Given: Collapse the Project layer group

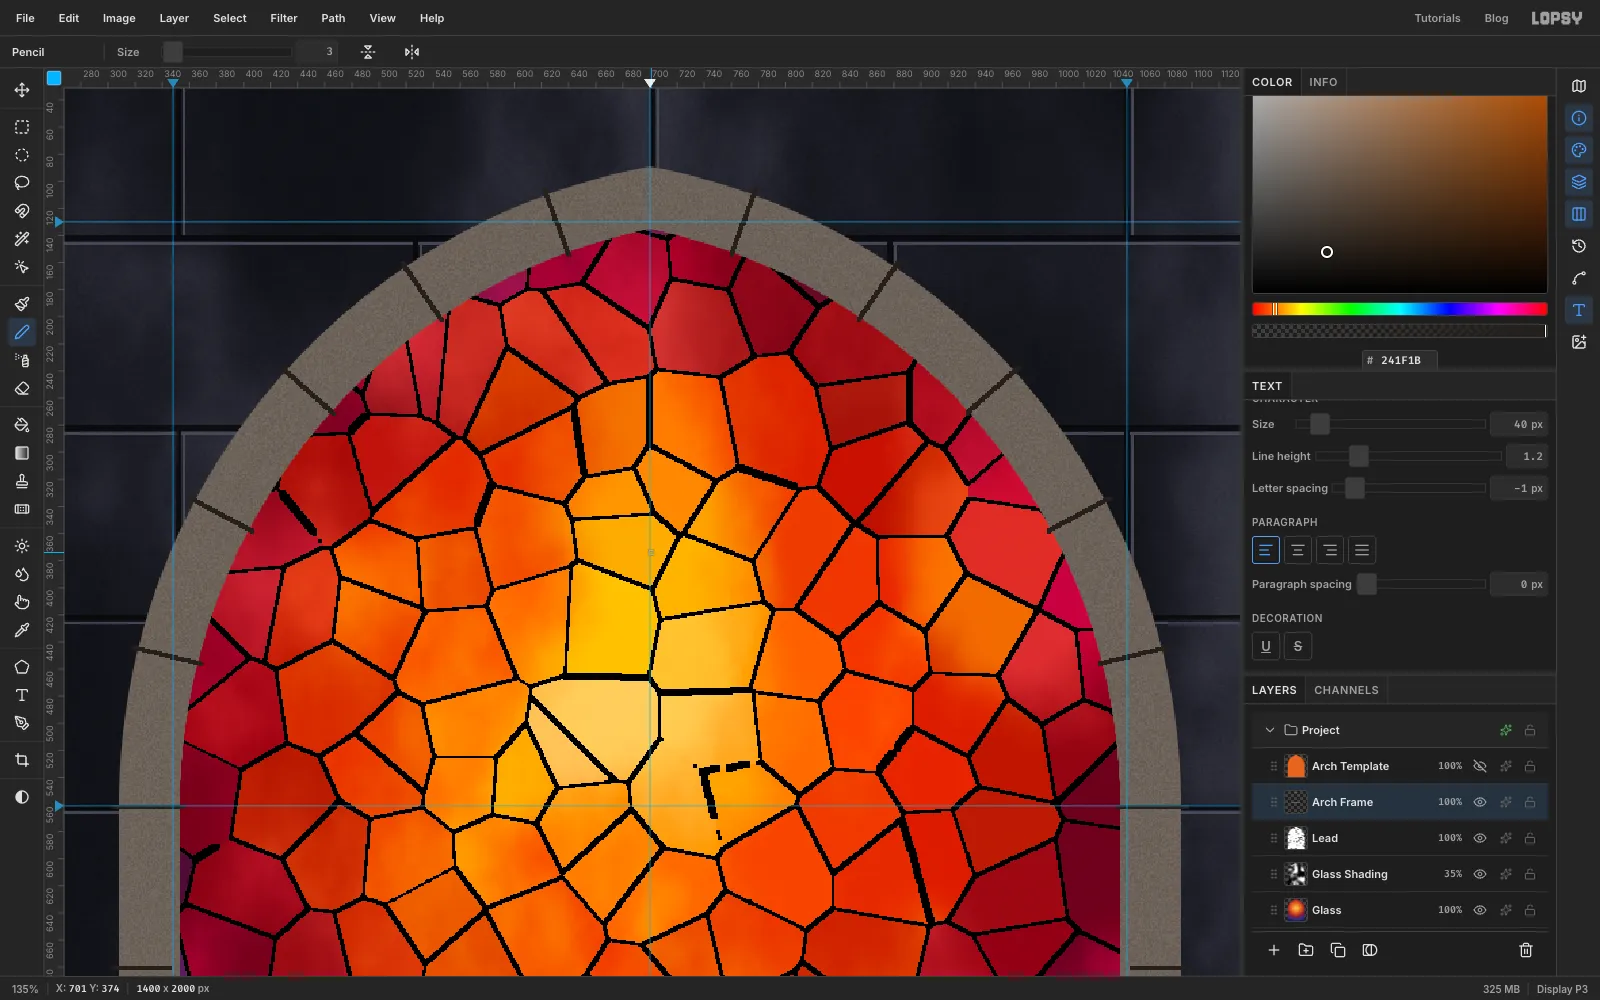Looking at the screenshot, I should pos(1270,730).
